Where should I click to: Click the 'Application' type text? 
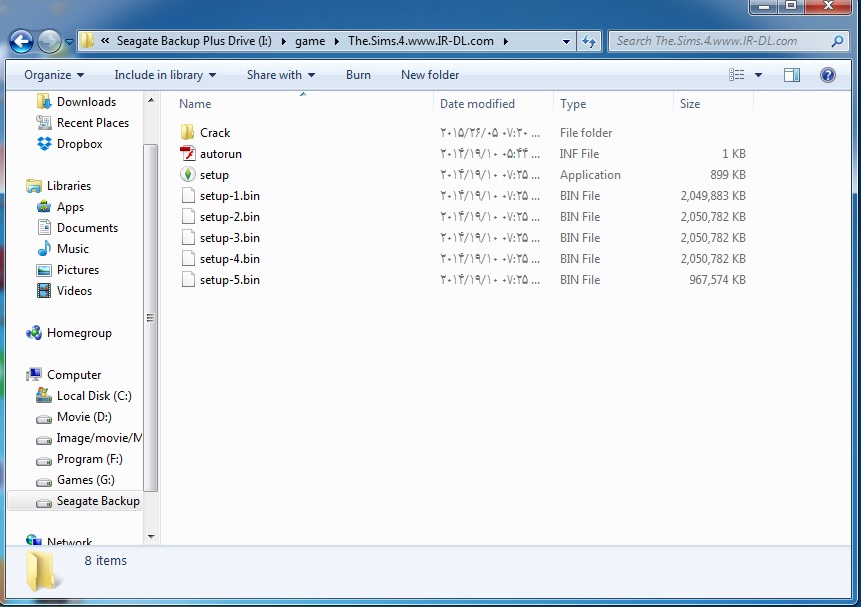pyautogui.click(x=590, y=174)
